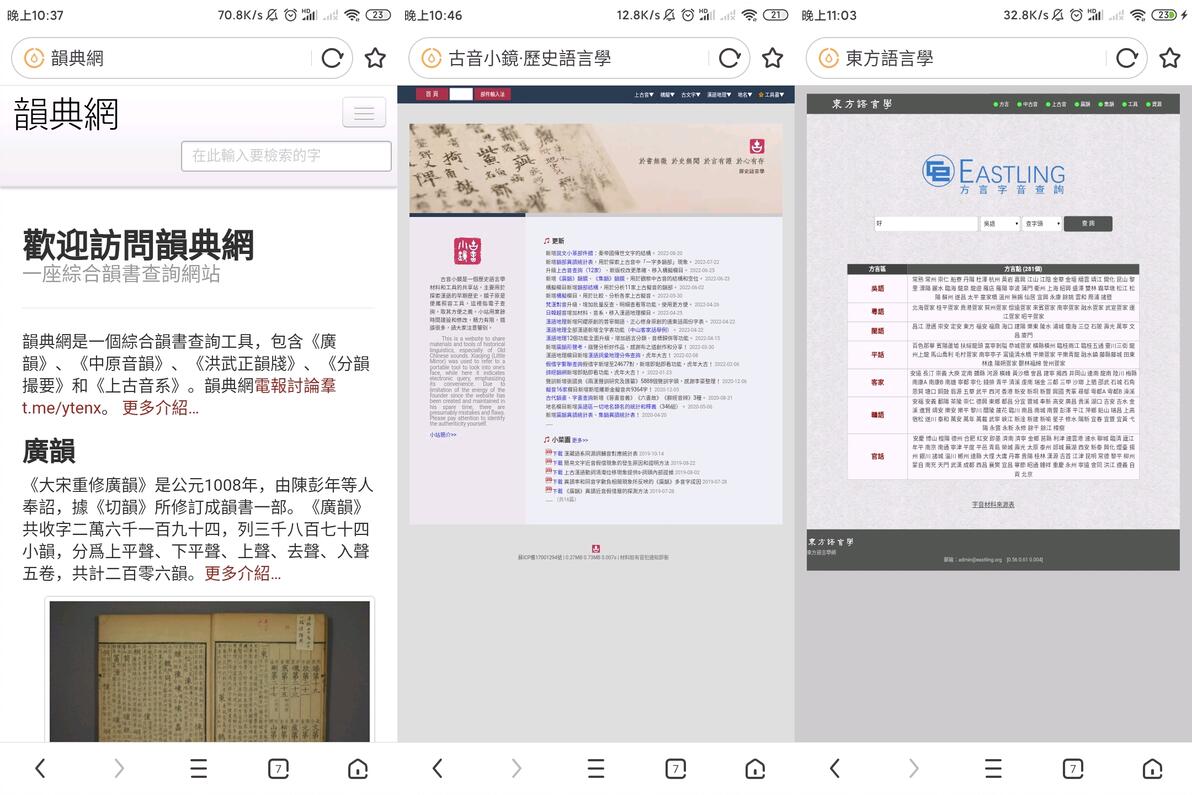Click 平話 row in dialect table
This screenshot has height=795, width=1192.
(993, 354)
